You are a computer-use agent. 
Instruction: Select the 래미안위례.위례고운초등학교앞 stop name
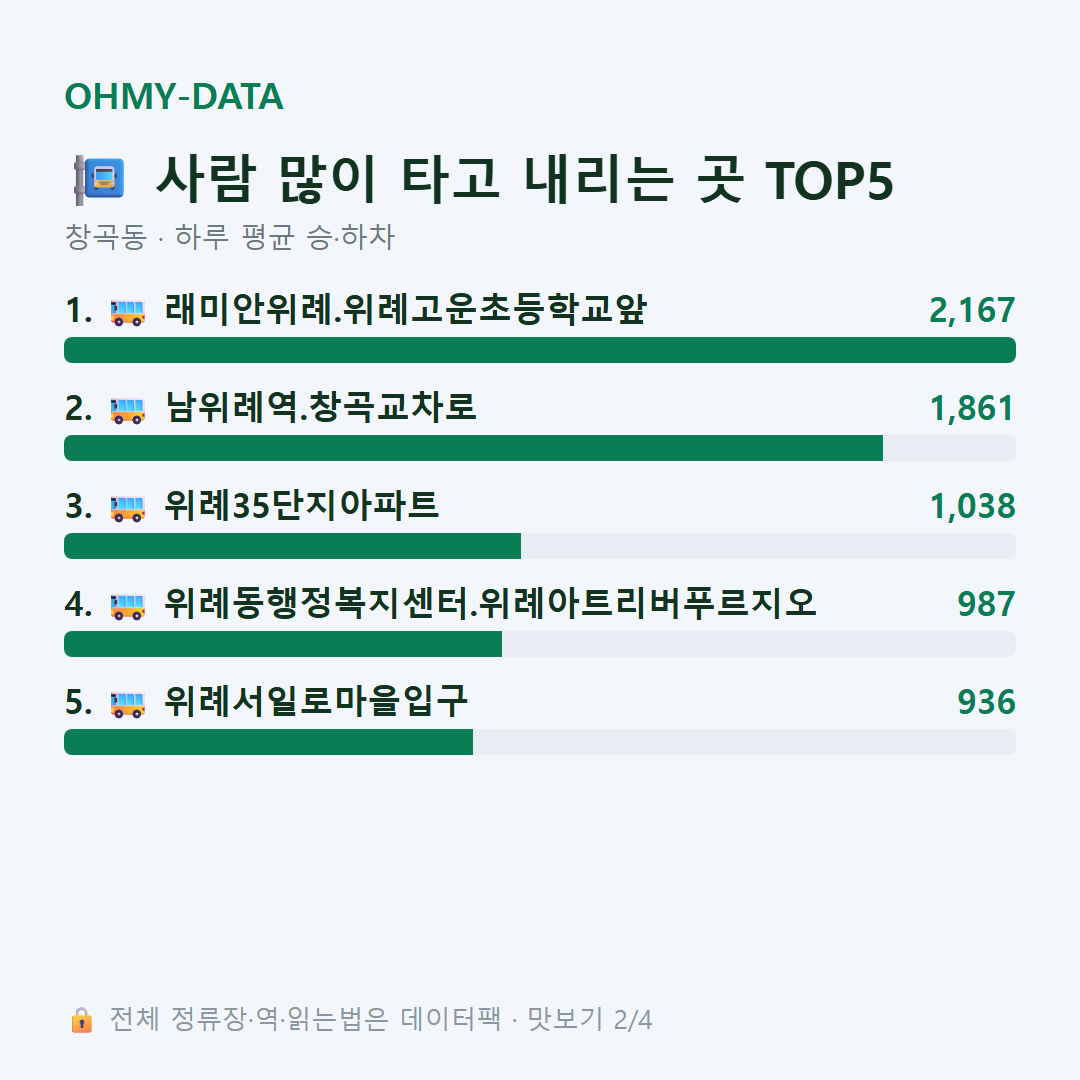(x=406, y=310)
